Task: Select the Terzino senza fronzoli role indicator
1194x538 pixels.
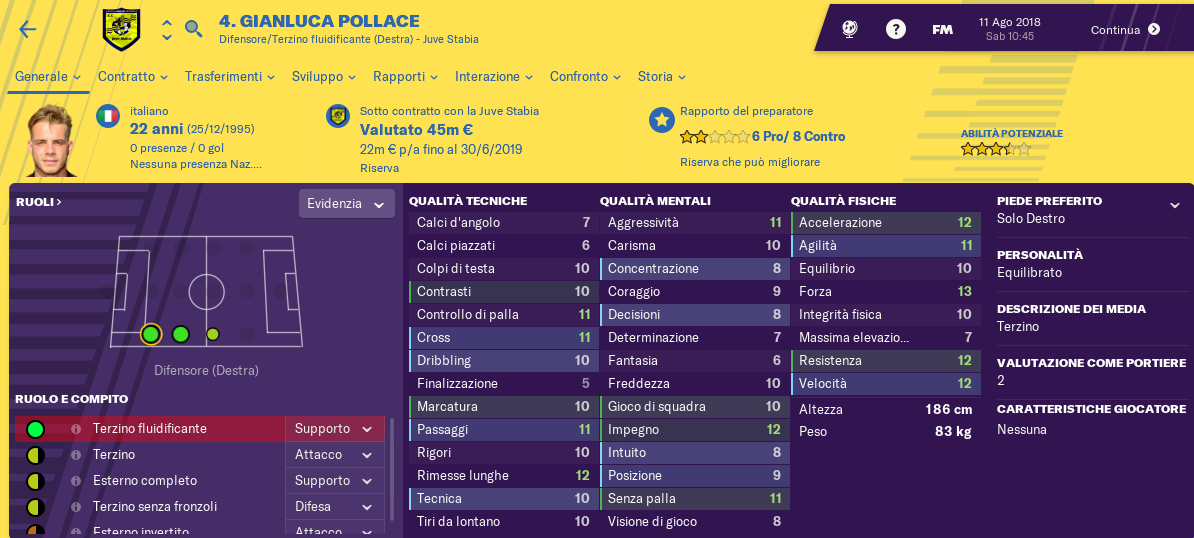Action: point(35,507)
